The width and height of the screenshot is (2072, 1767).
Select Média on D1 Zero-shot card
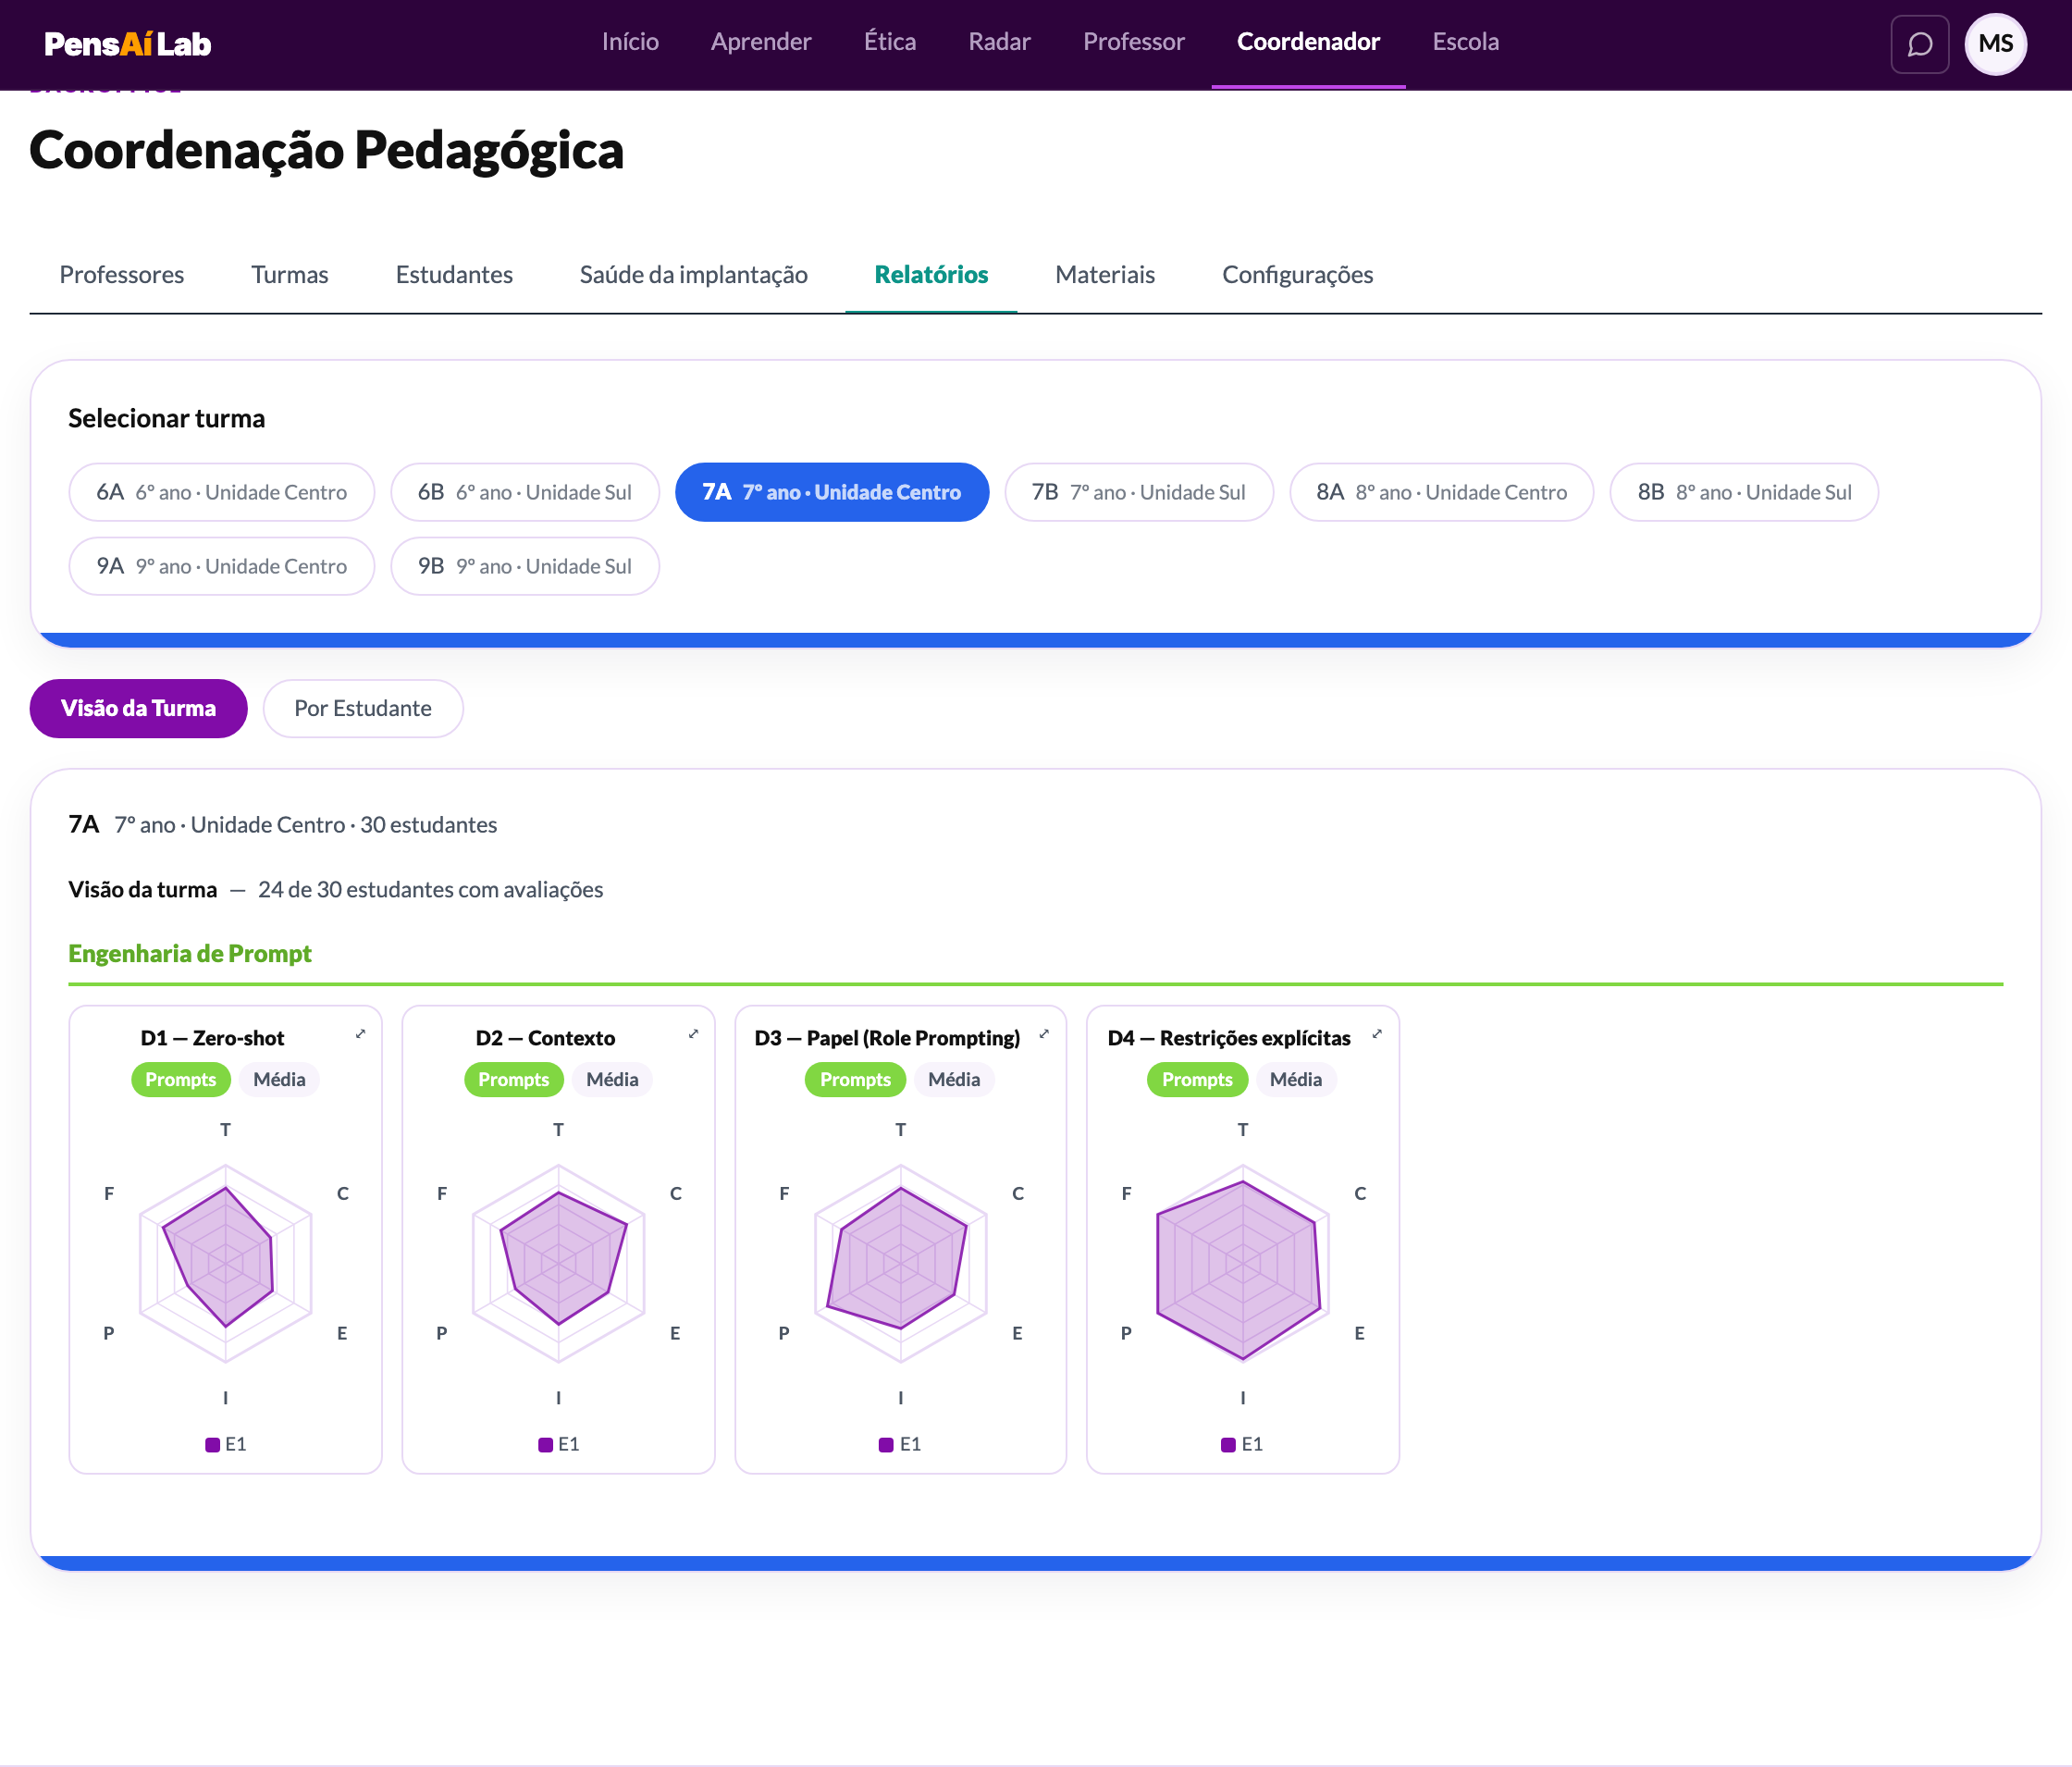coord(279,1079)
